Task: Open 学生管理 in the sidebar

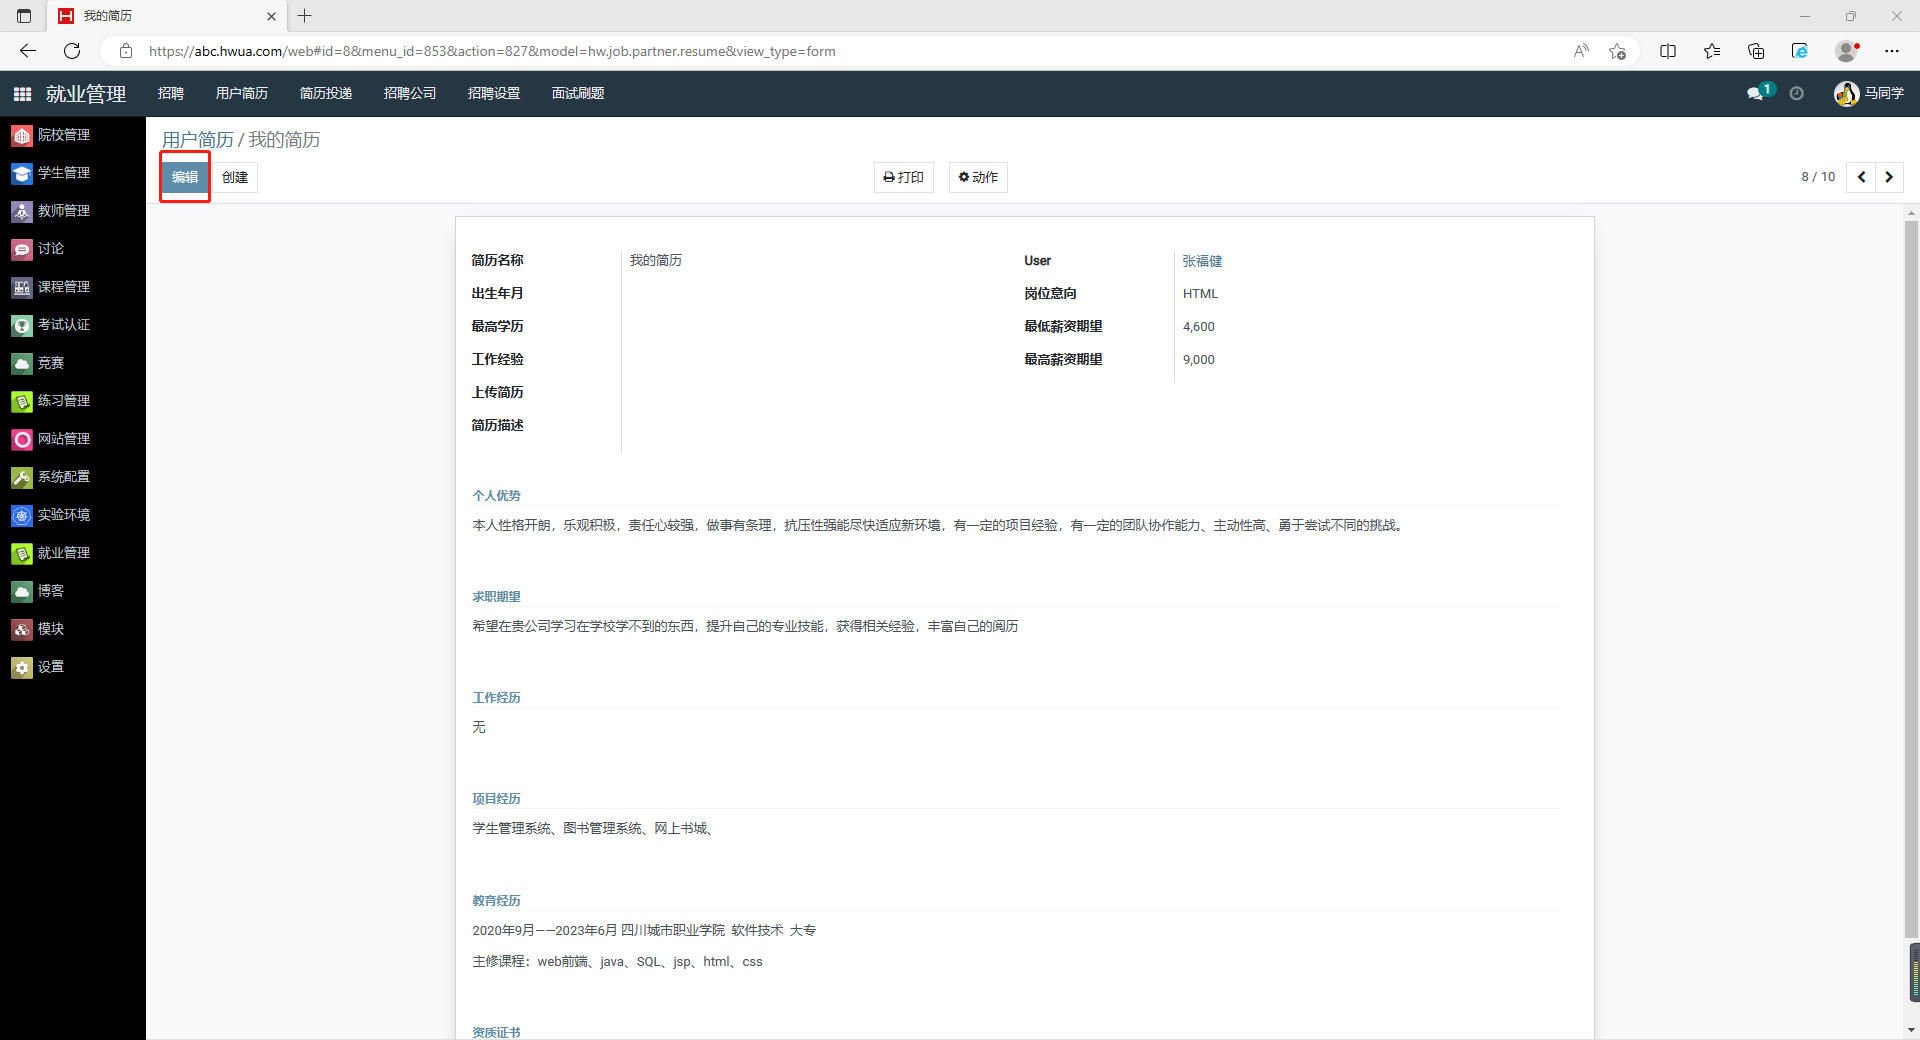Action: point(52,173)
